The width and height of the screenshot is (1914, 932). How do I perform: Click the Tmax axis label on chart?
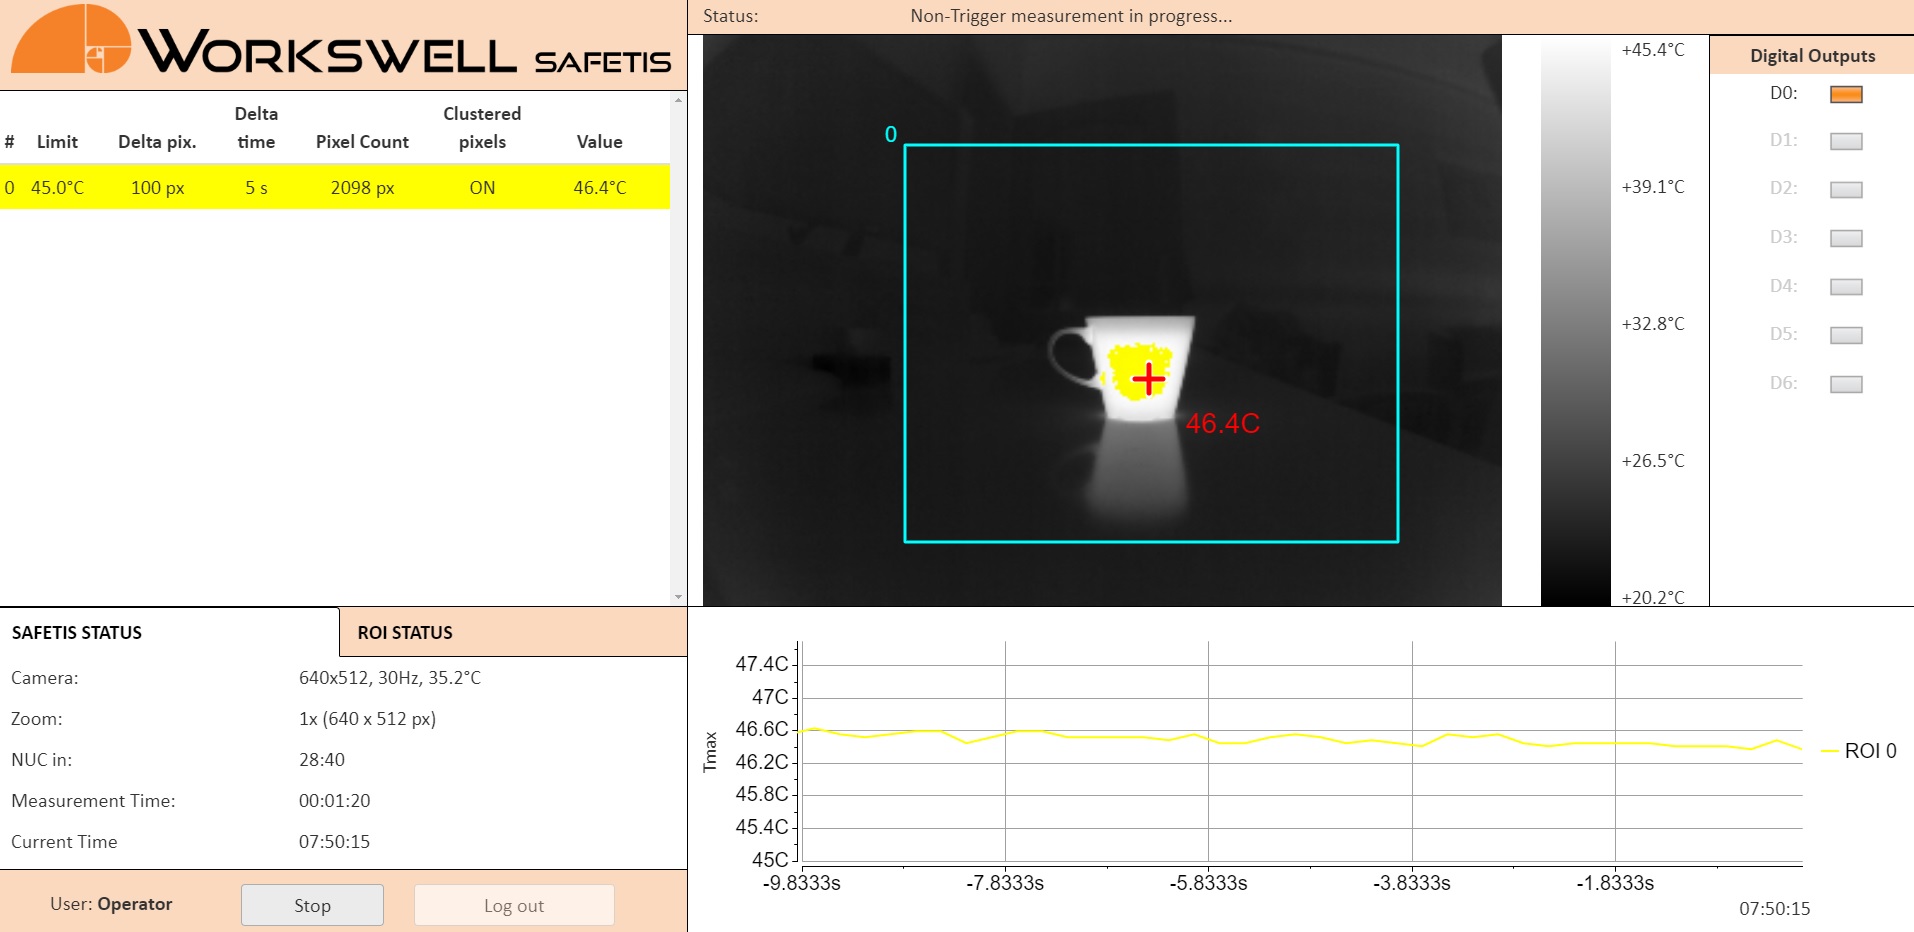711,752
